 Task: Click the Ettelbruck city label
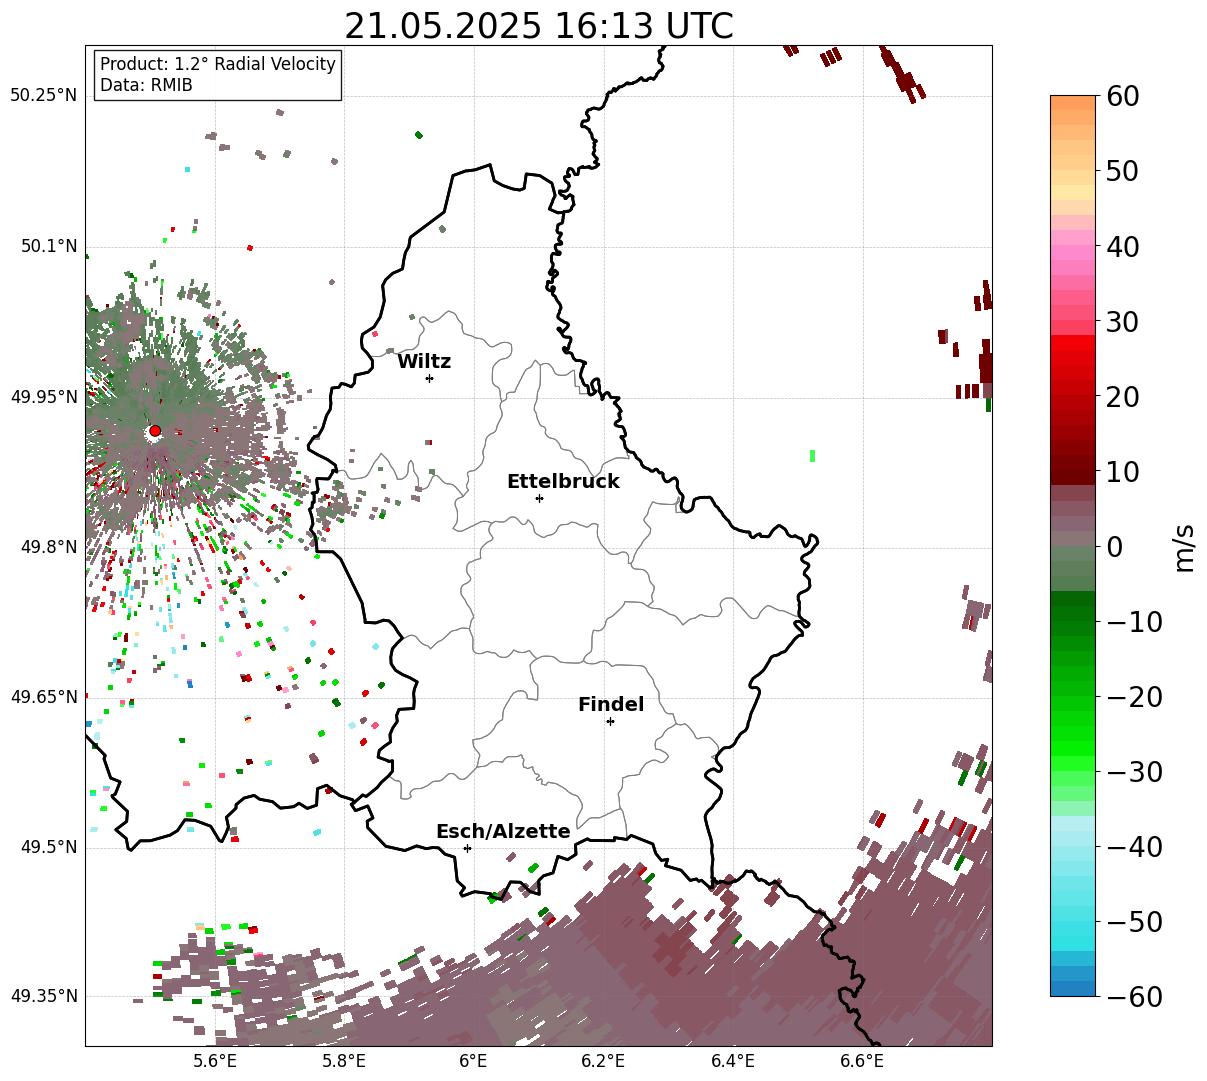563,482
